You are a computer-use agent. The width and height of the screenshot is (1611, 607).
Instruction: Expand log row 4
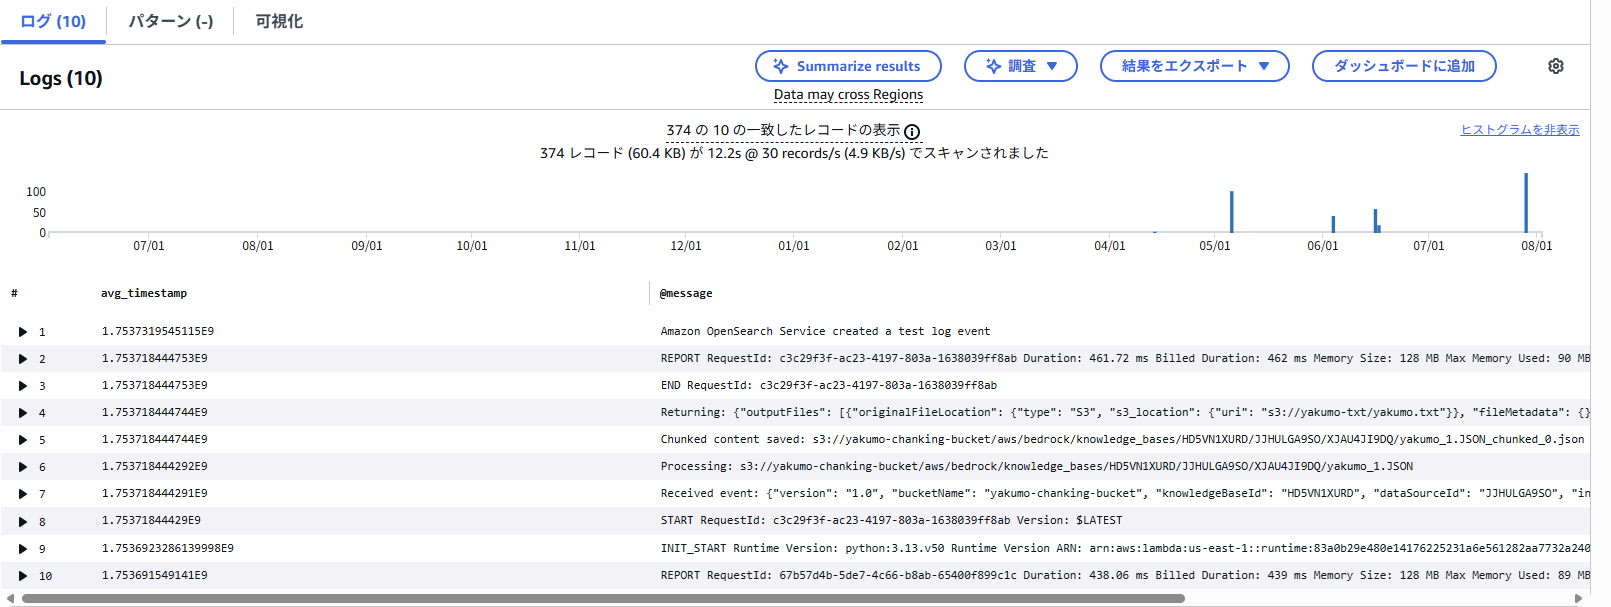click(22, 413)
